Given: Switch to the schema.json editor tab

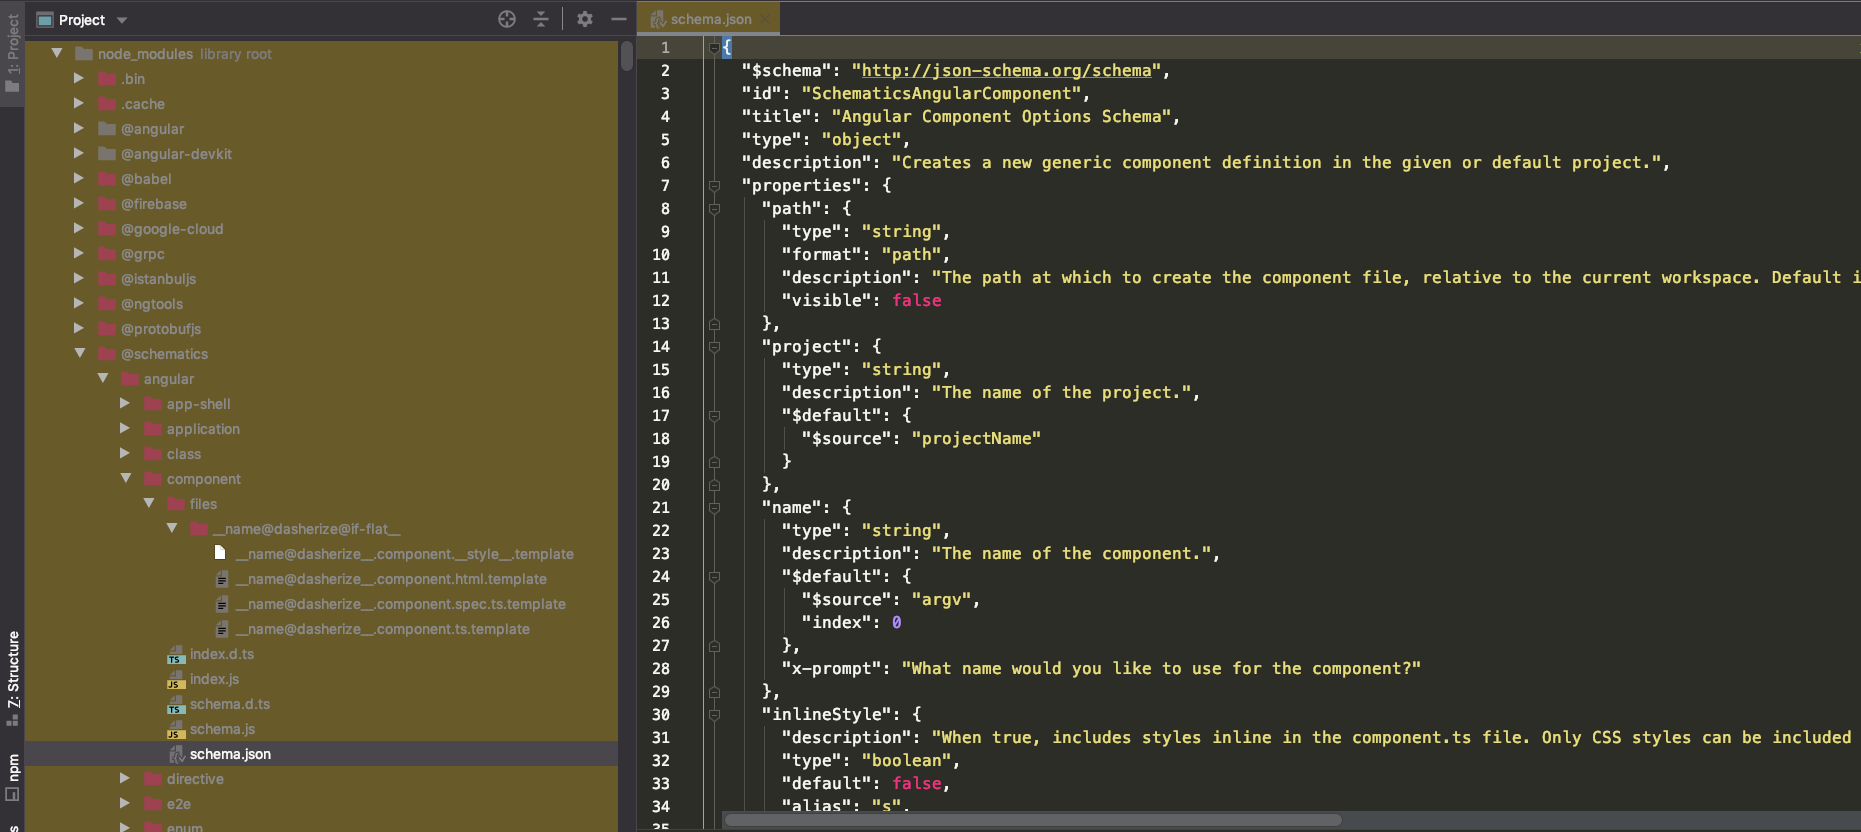Looking at the screenshot, I should point(710,19).
